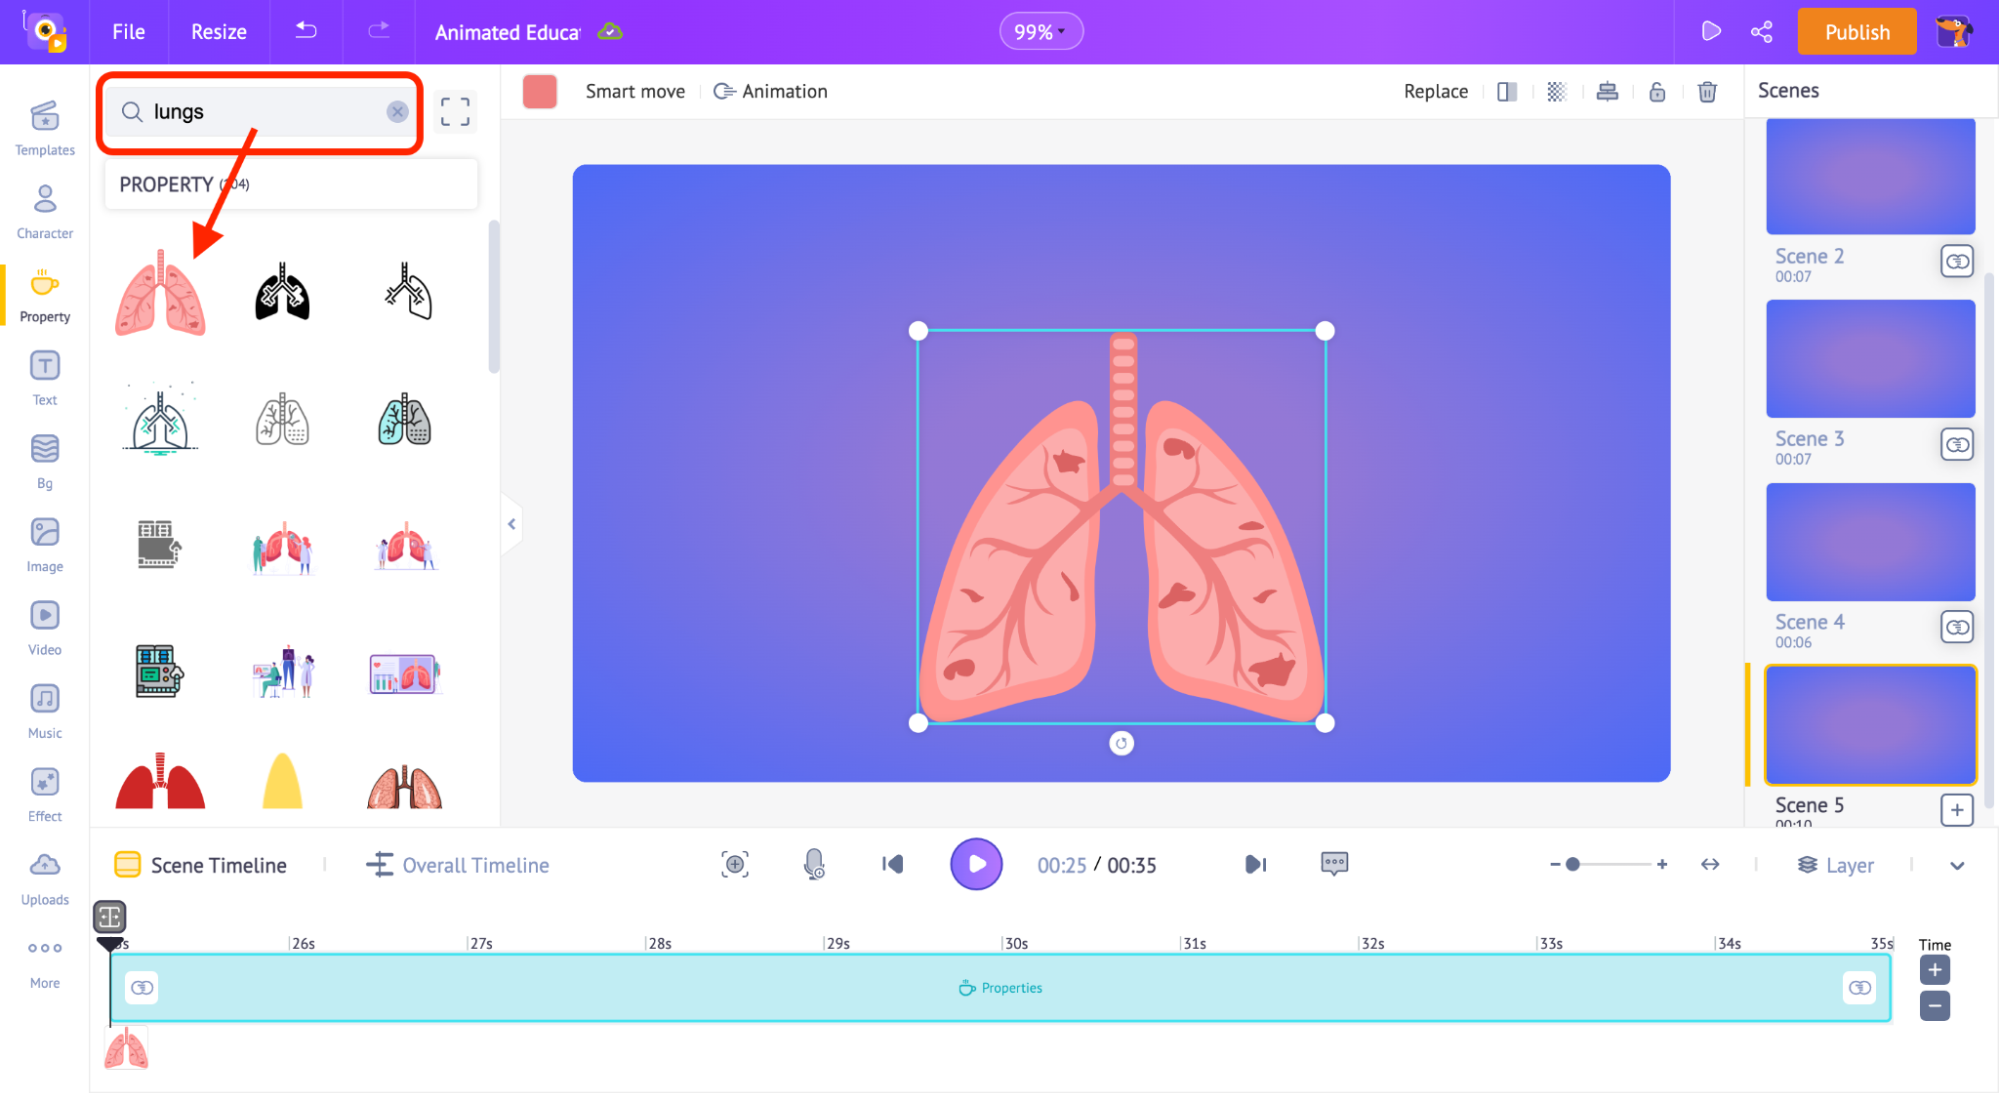This screenshot has height=1094, width=1999.
Task: Click the lungs search field
Action: (x=262, y=111)
